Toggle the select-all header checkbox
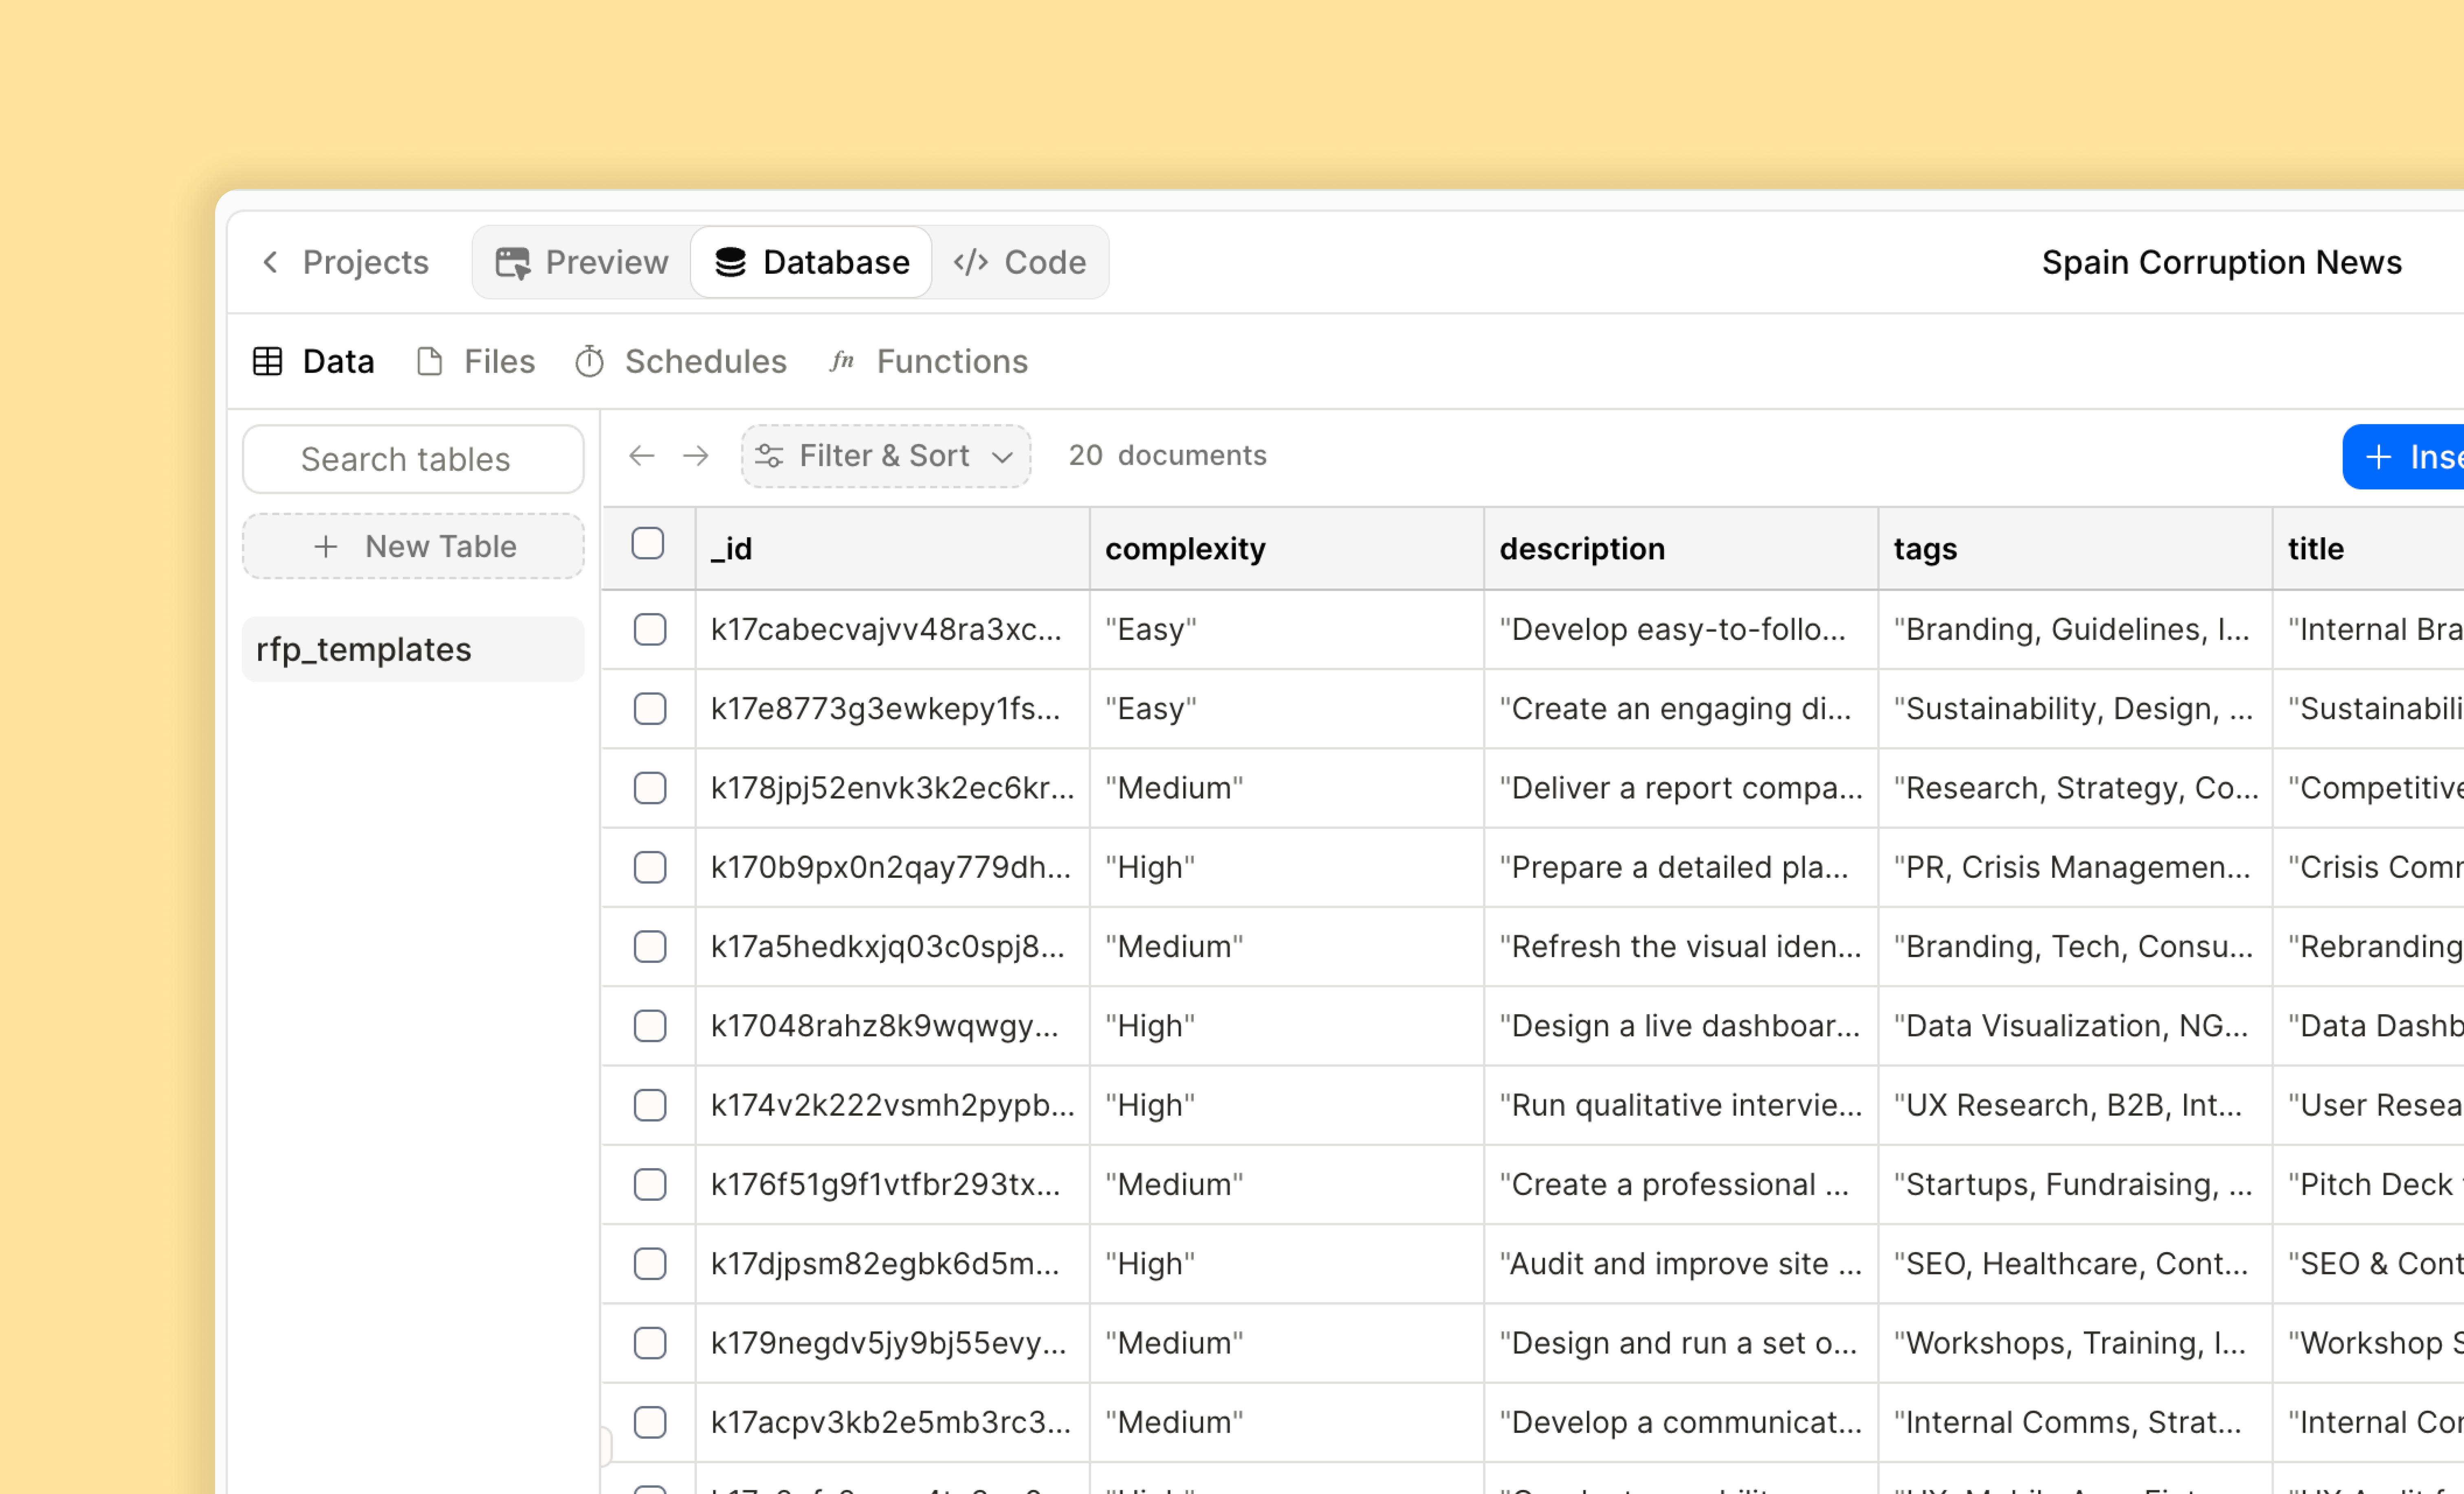The height and width of the screenshot is (1494, 2464). coord(648,544)
